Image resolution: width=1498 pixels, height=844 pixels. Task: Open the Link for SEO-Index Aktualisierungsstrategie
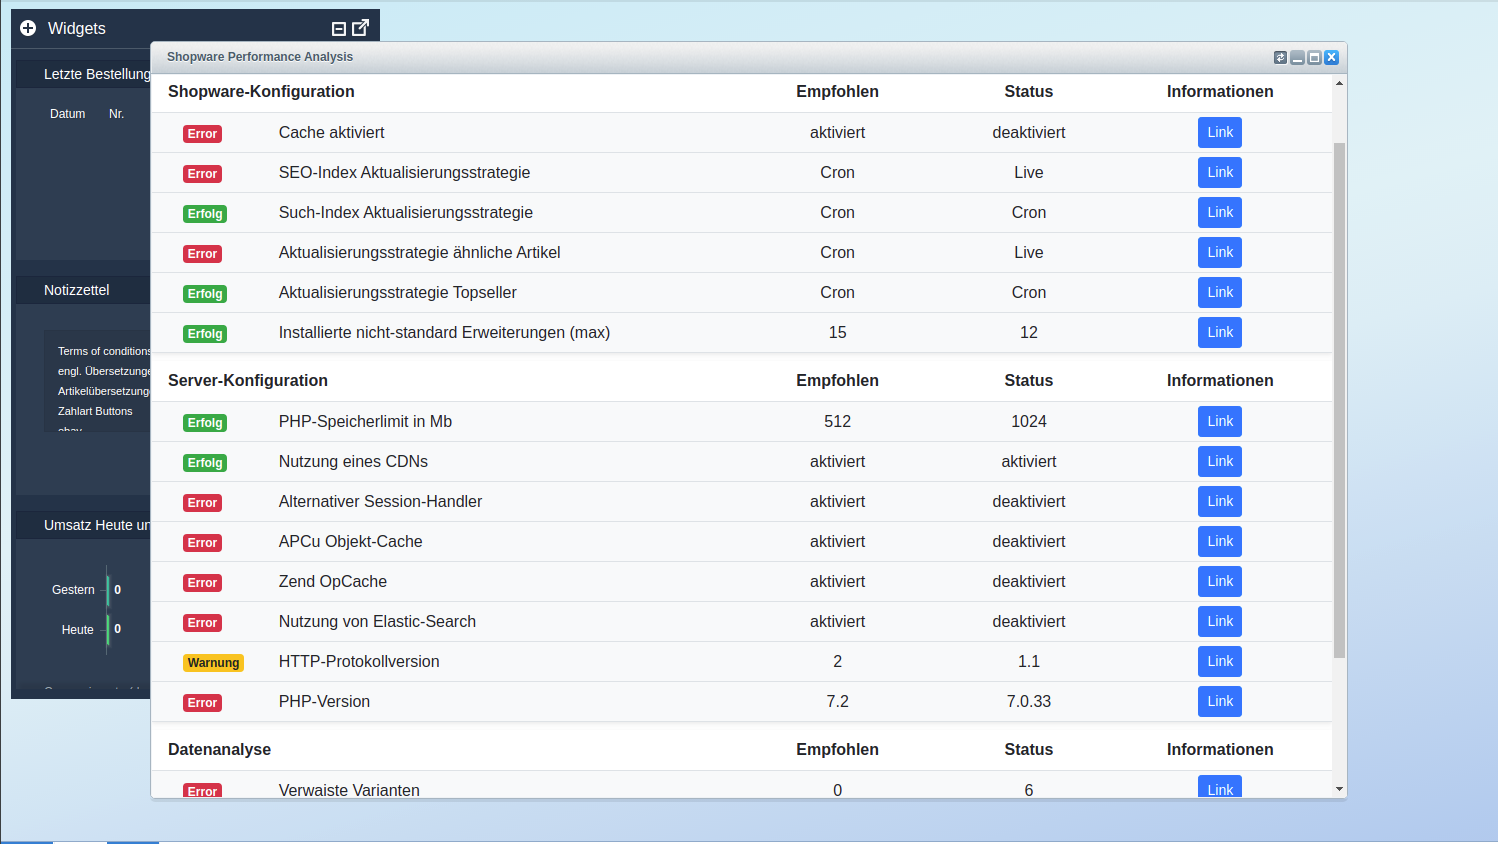click(x=1219, y=173)
